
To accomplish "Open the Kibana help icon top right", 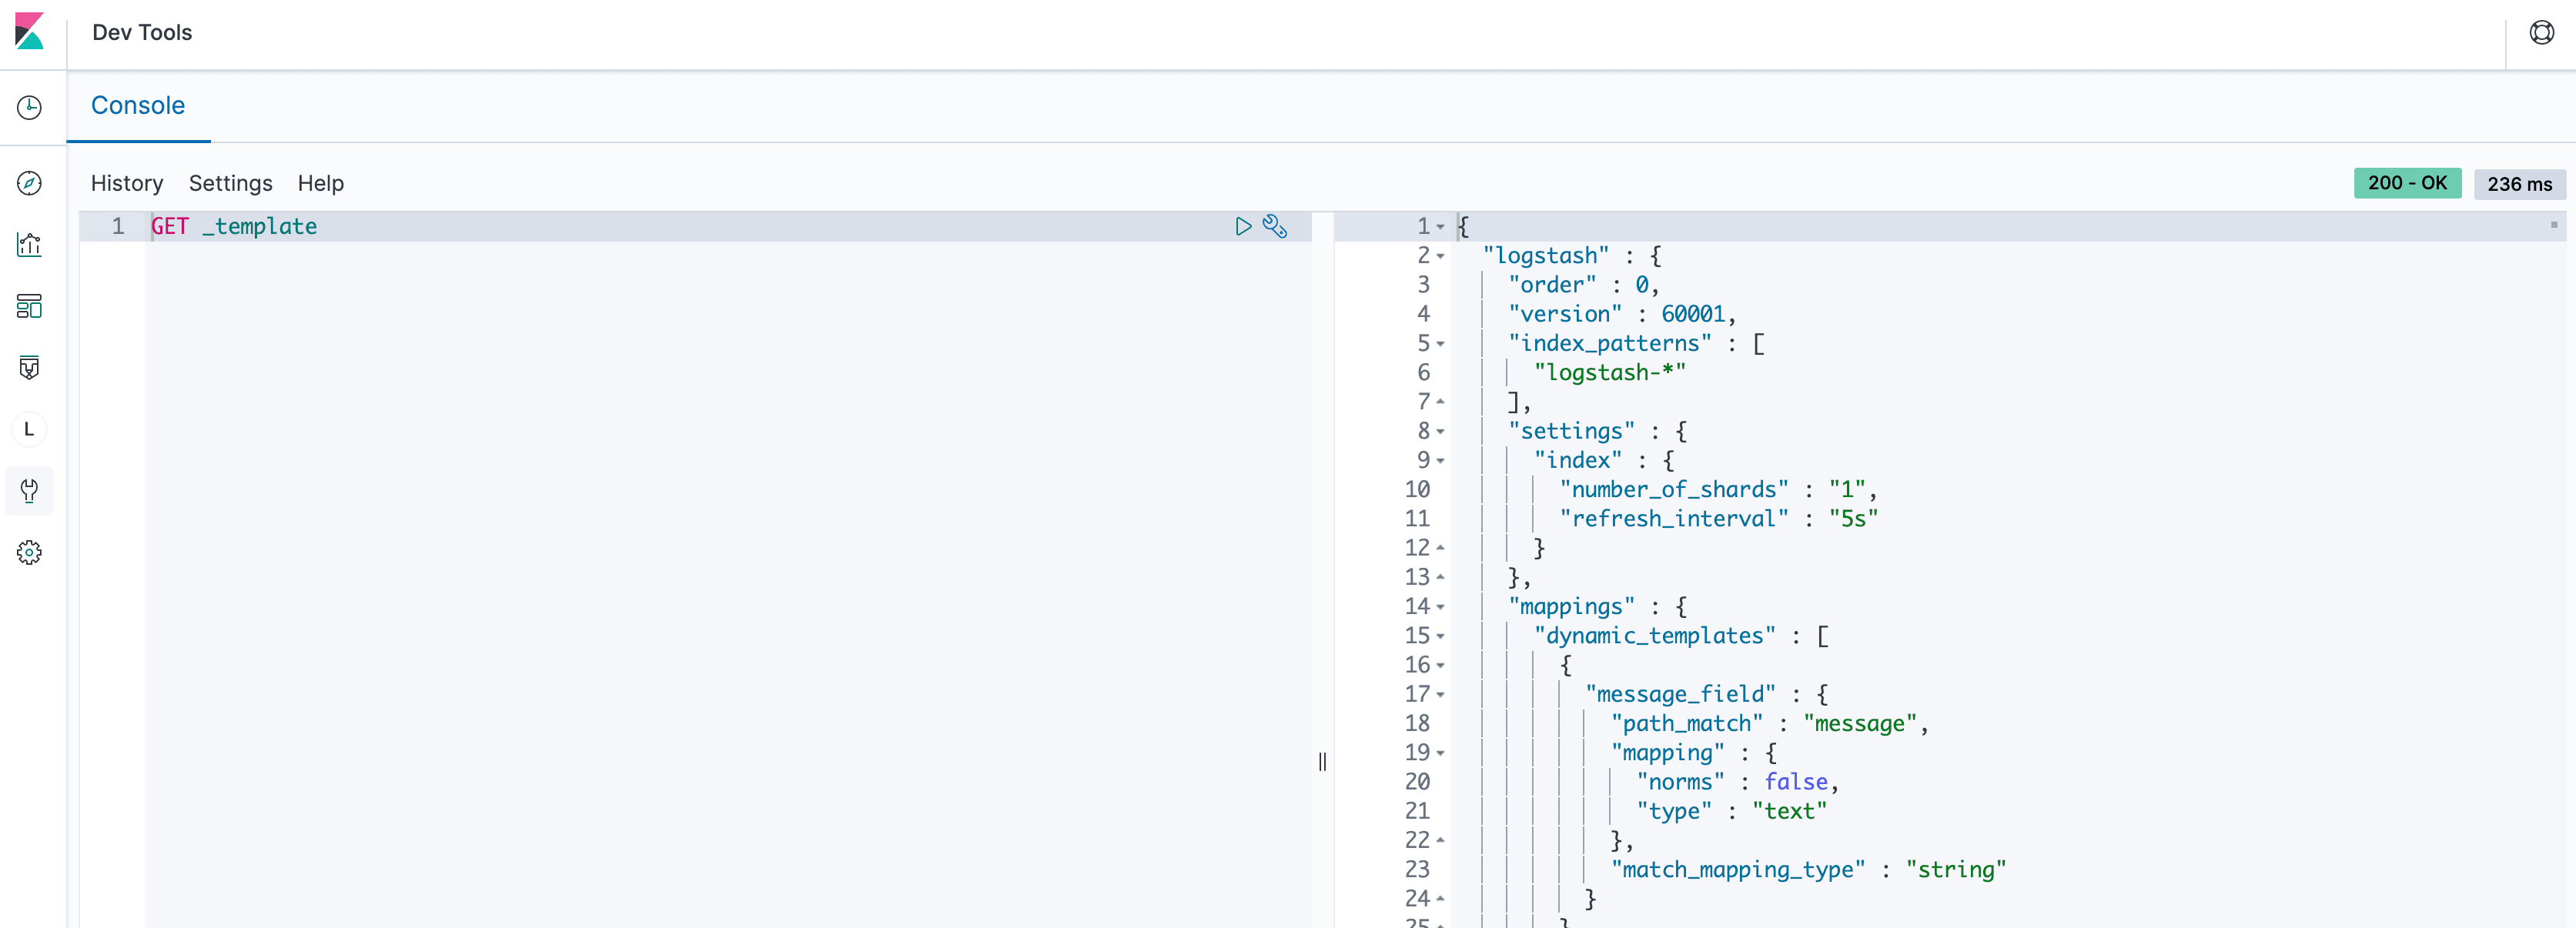I will pos(2542,32).
